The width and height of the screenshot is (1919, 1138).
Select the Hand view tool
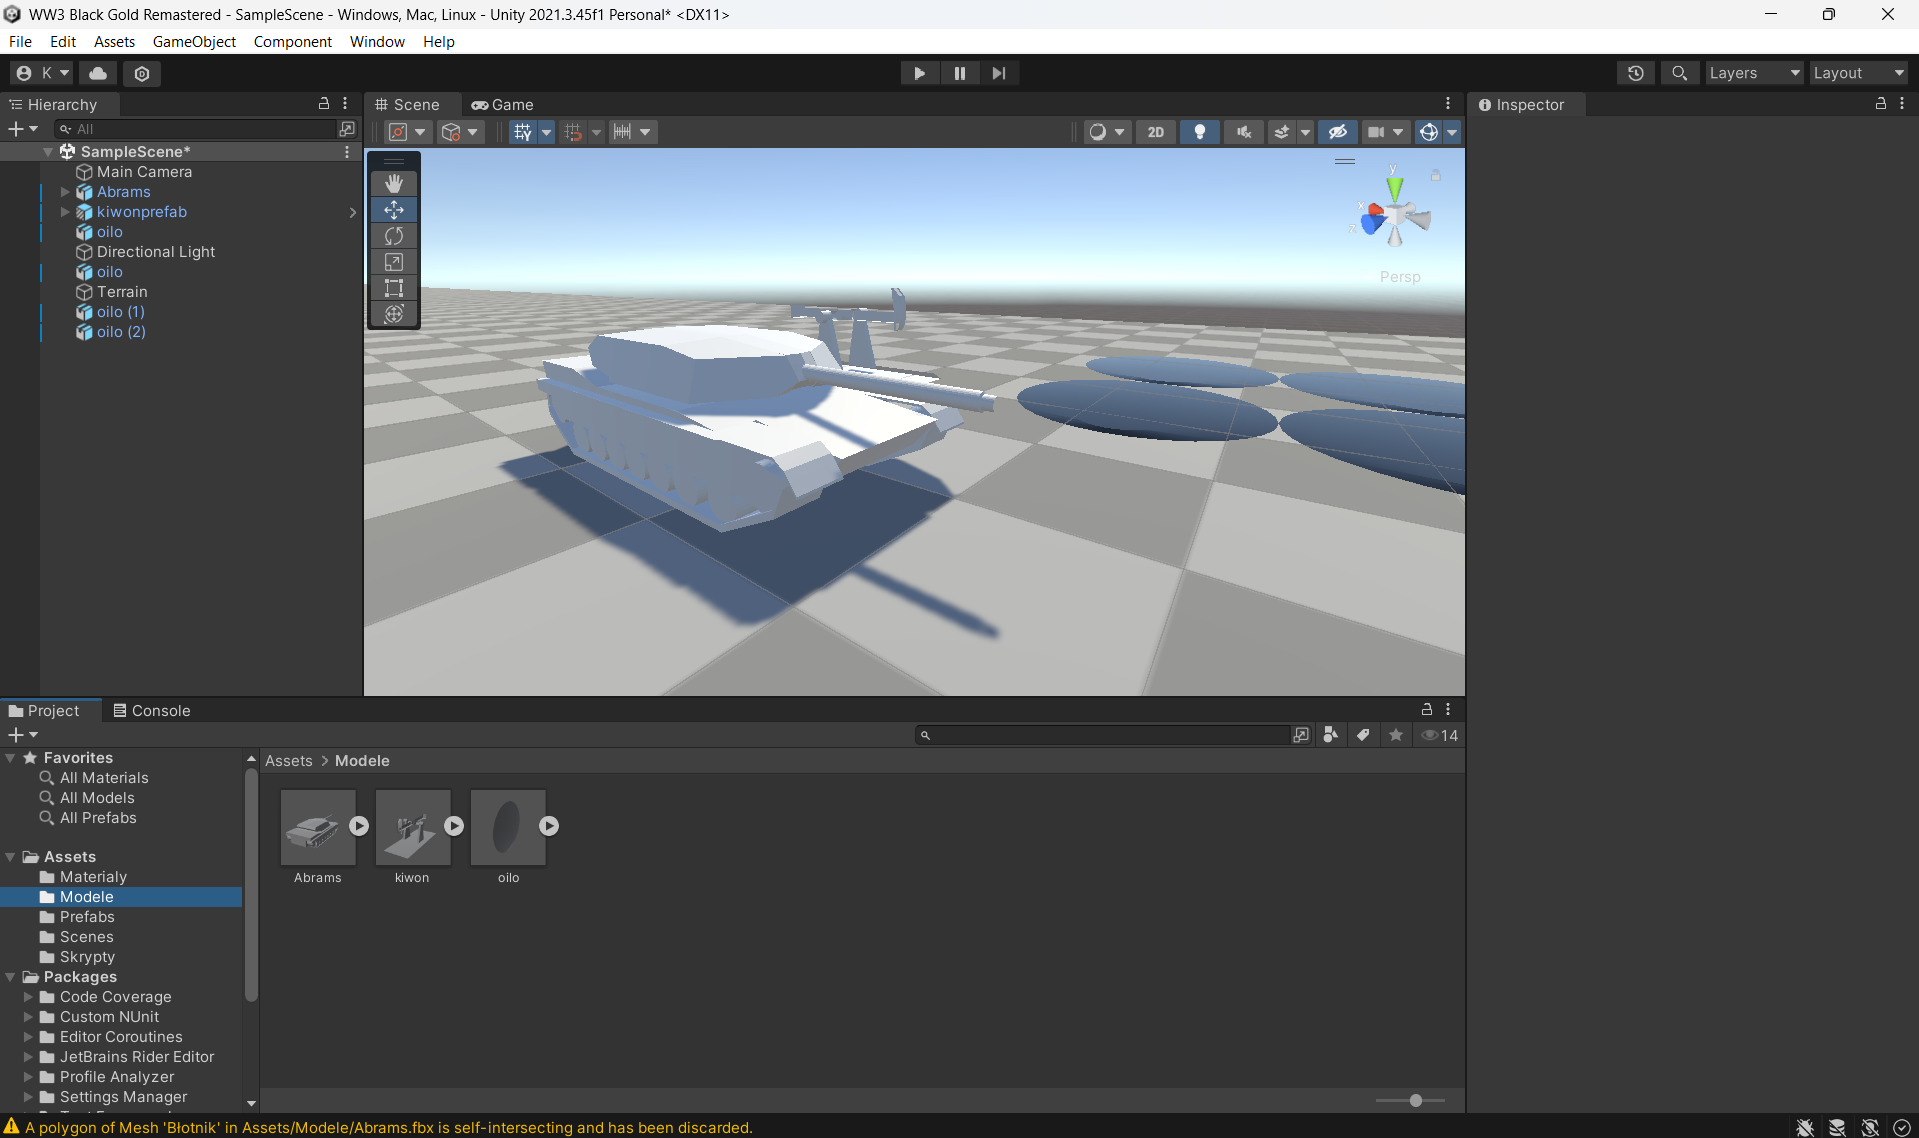394,183
